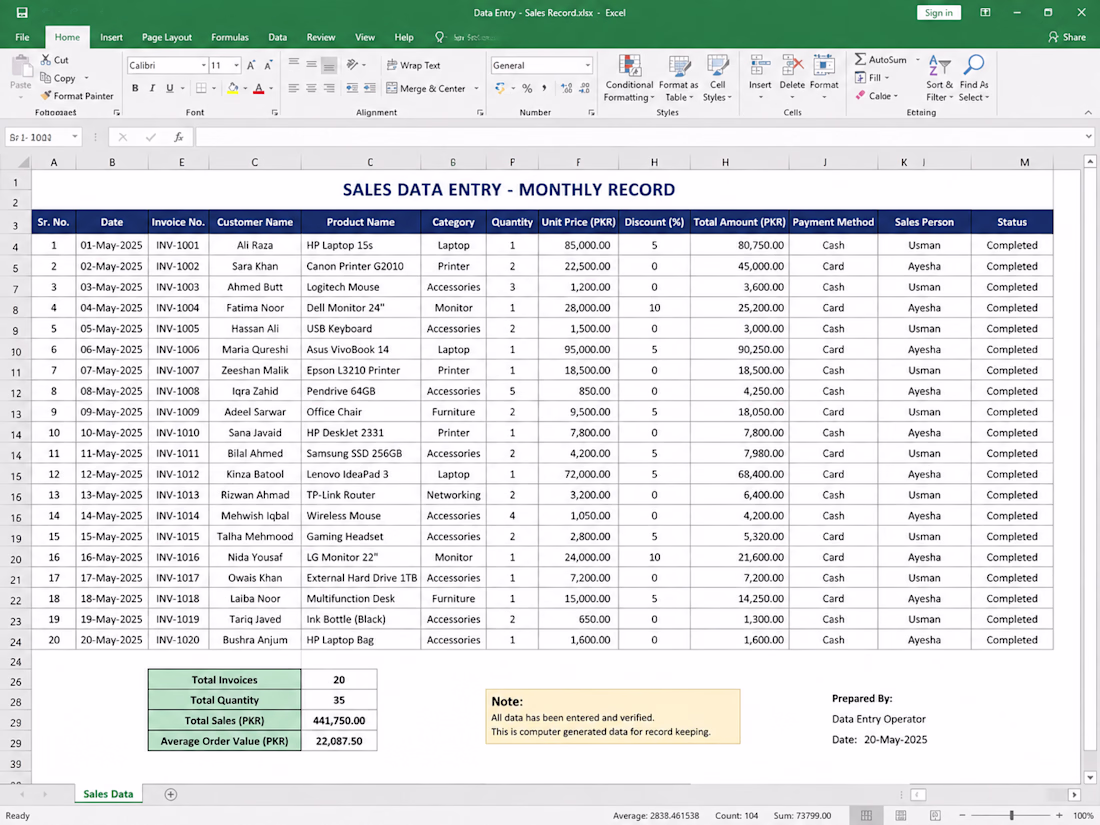This screenshot has height=825, width=1100.
Task: Apply Borders using the grid icon
Action: point(201,88)
